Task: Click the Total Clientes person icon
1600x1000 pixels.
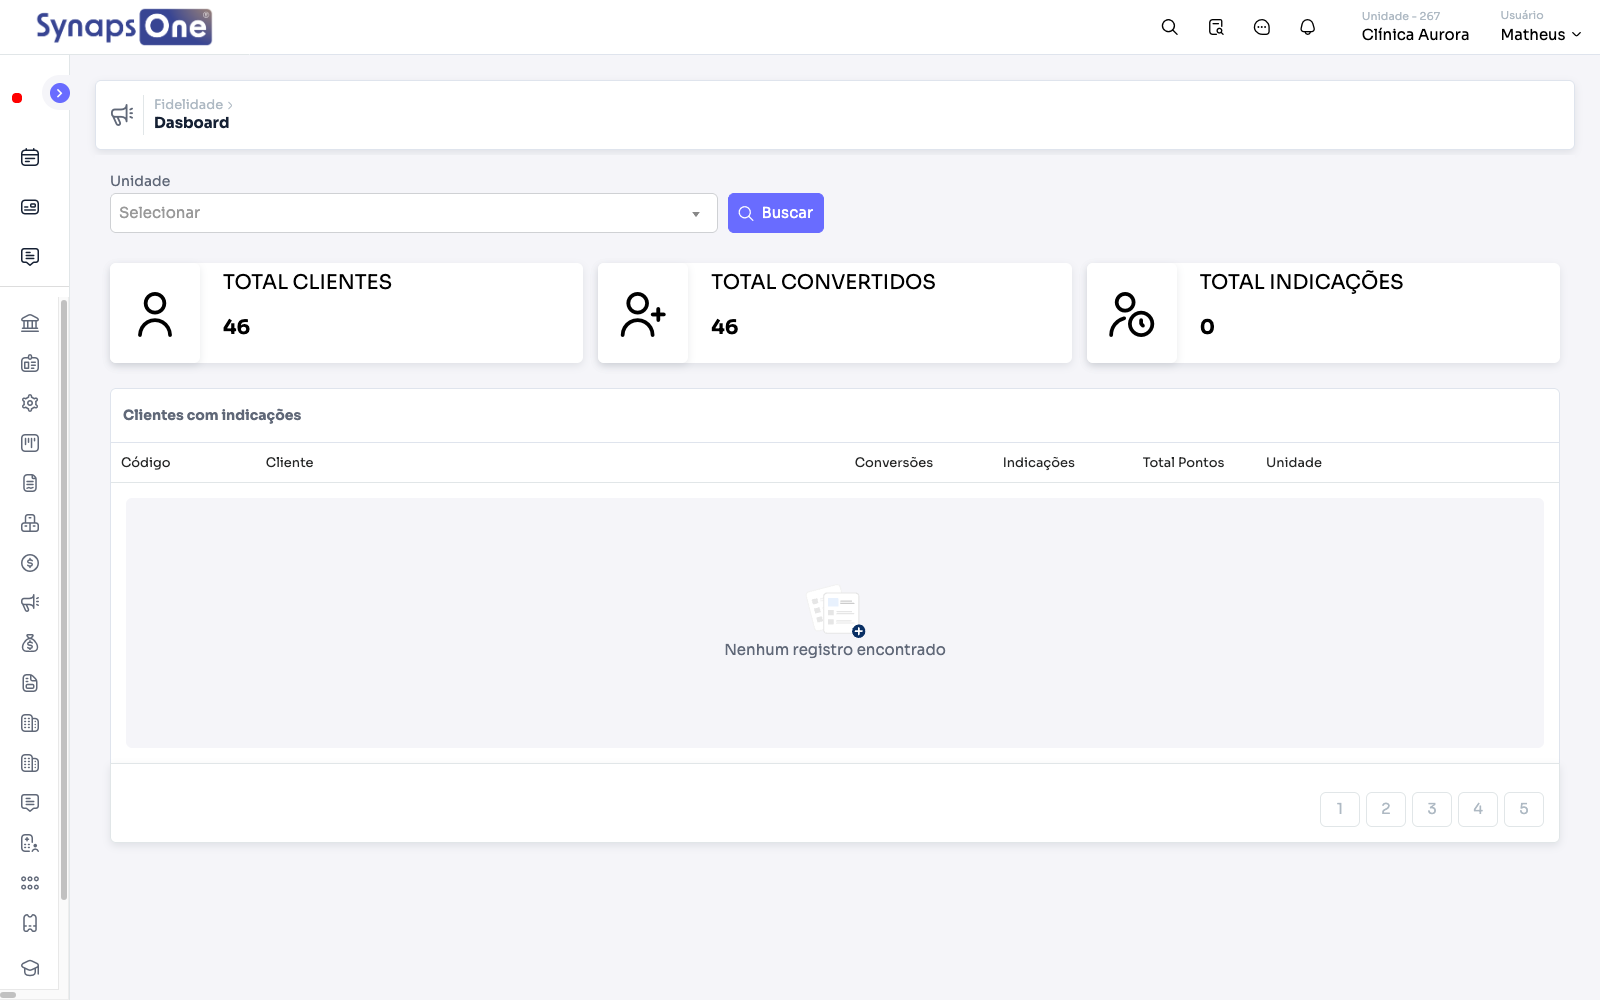Action: (155, 314)
